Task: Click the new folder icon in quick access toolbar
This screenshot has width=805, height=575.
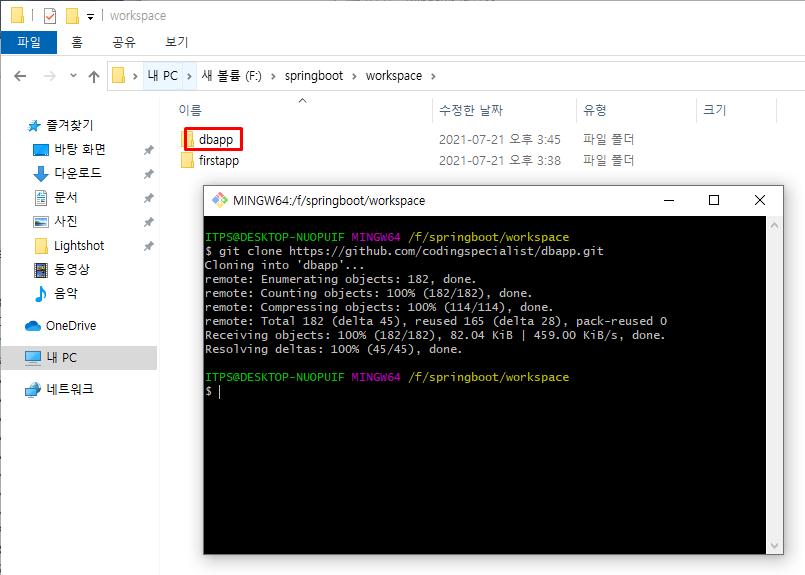Action: pos(72,16)
